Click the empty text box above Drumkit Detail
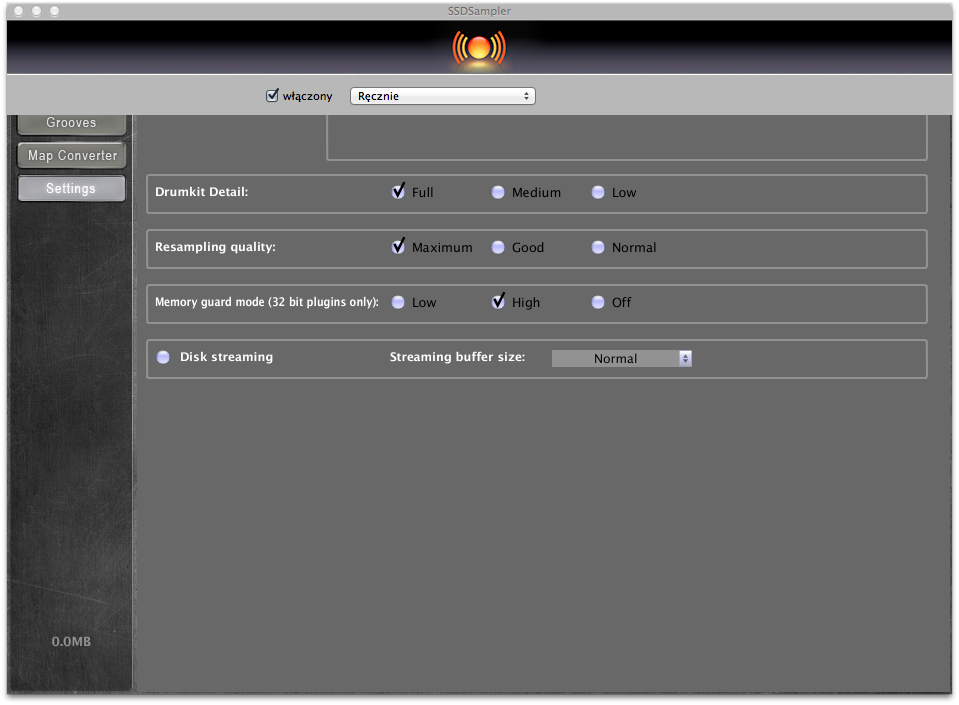Viewport: 959px width, 705px height. tap(627, 137)
